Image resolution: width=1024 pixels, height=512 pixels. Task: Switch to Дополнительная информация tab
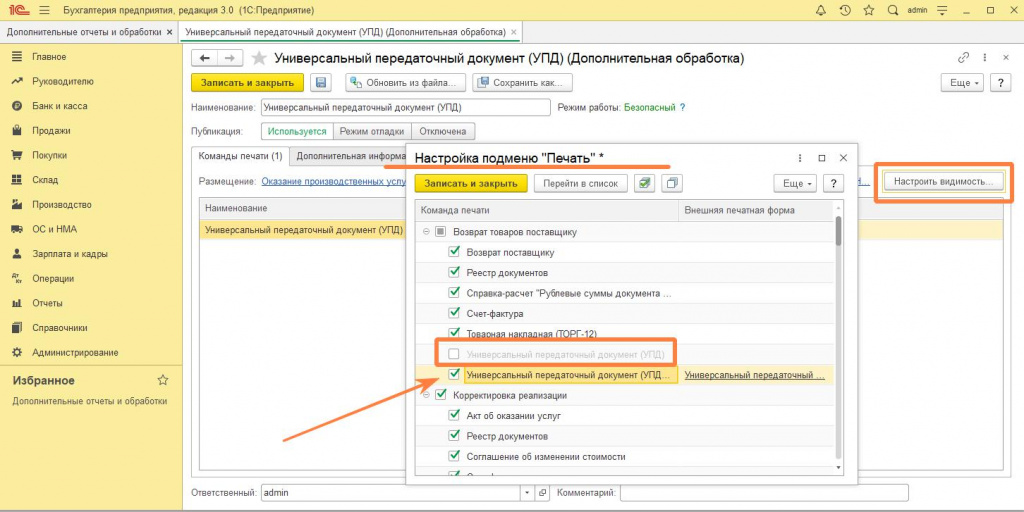[x=349, y=156]
